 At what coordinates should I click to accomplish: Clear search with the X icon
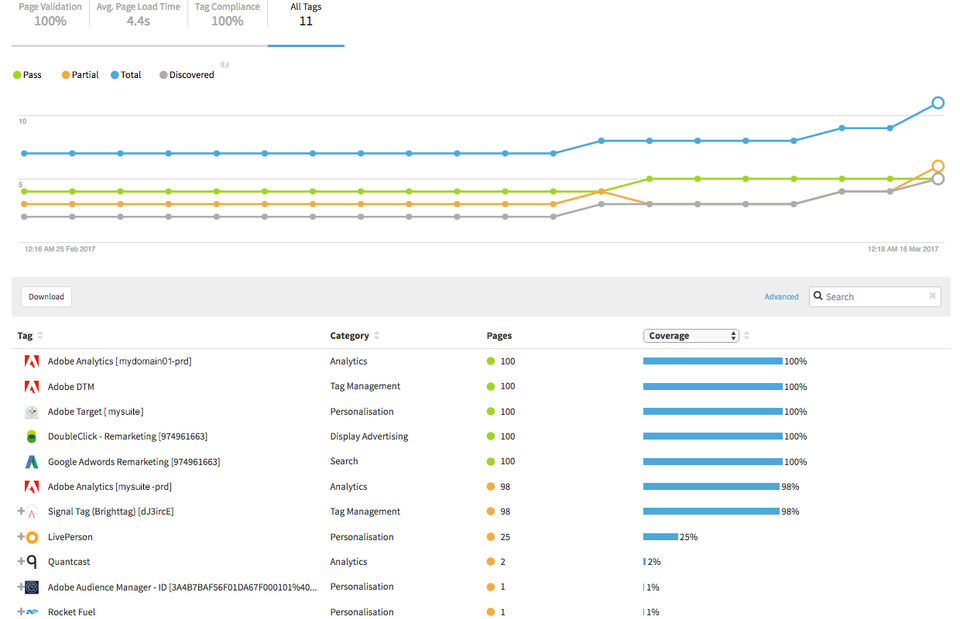(x=932, y=296)
